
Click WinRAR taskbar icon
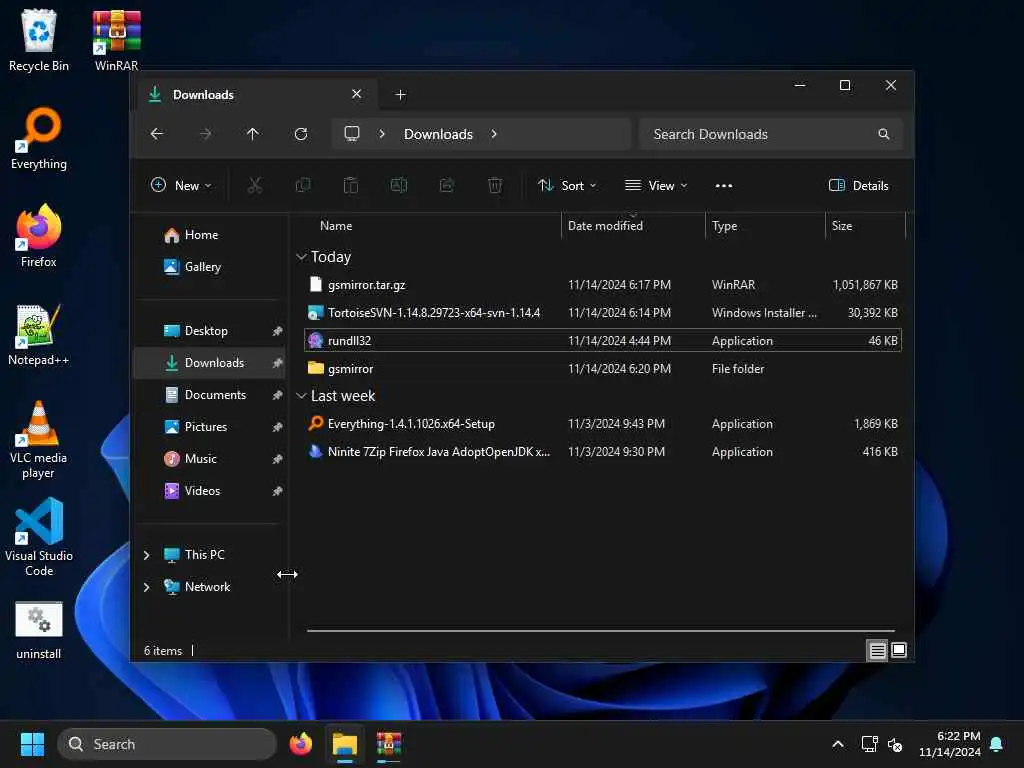click(389, 744)
